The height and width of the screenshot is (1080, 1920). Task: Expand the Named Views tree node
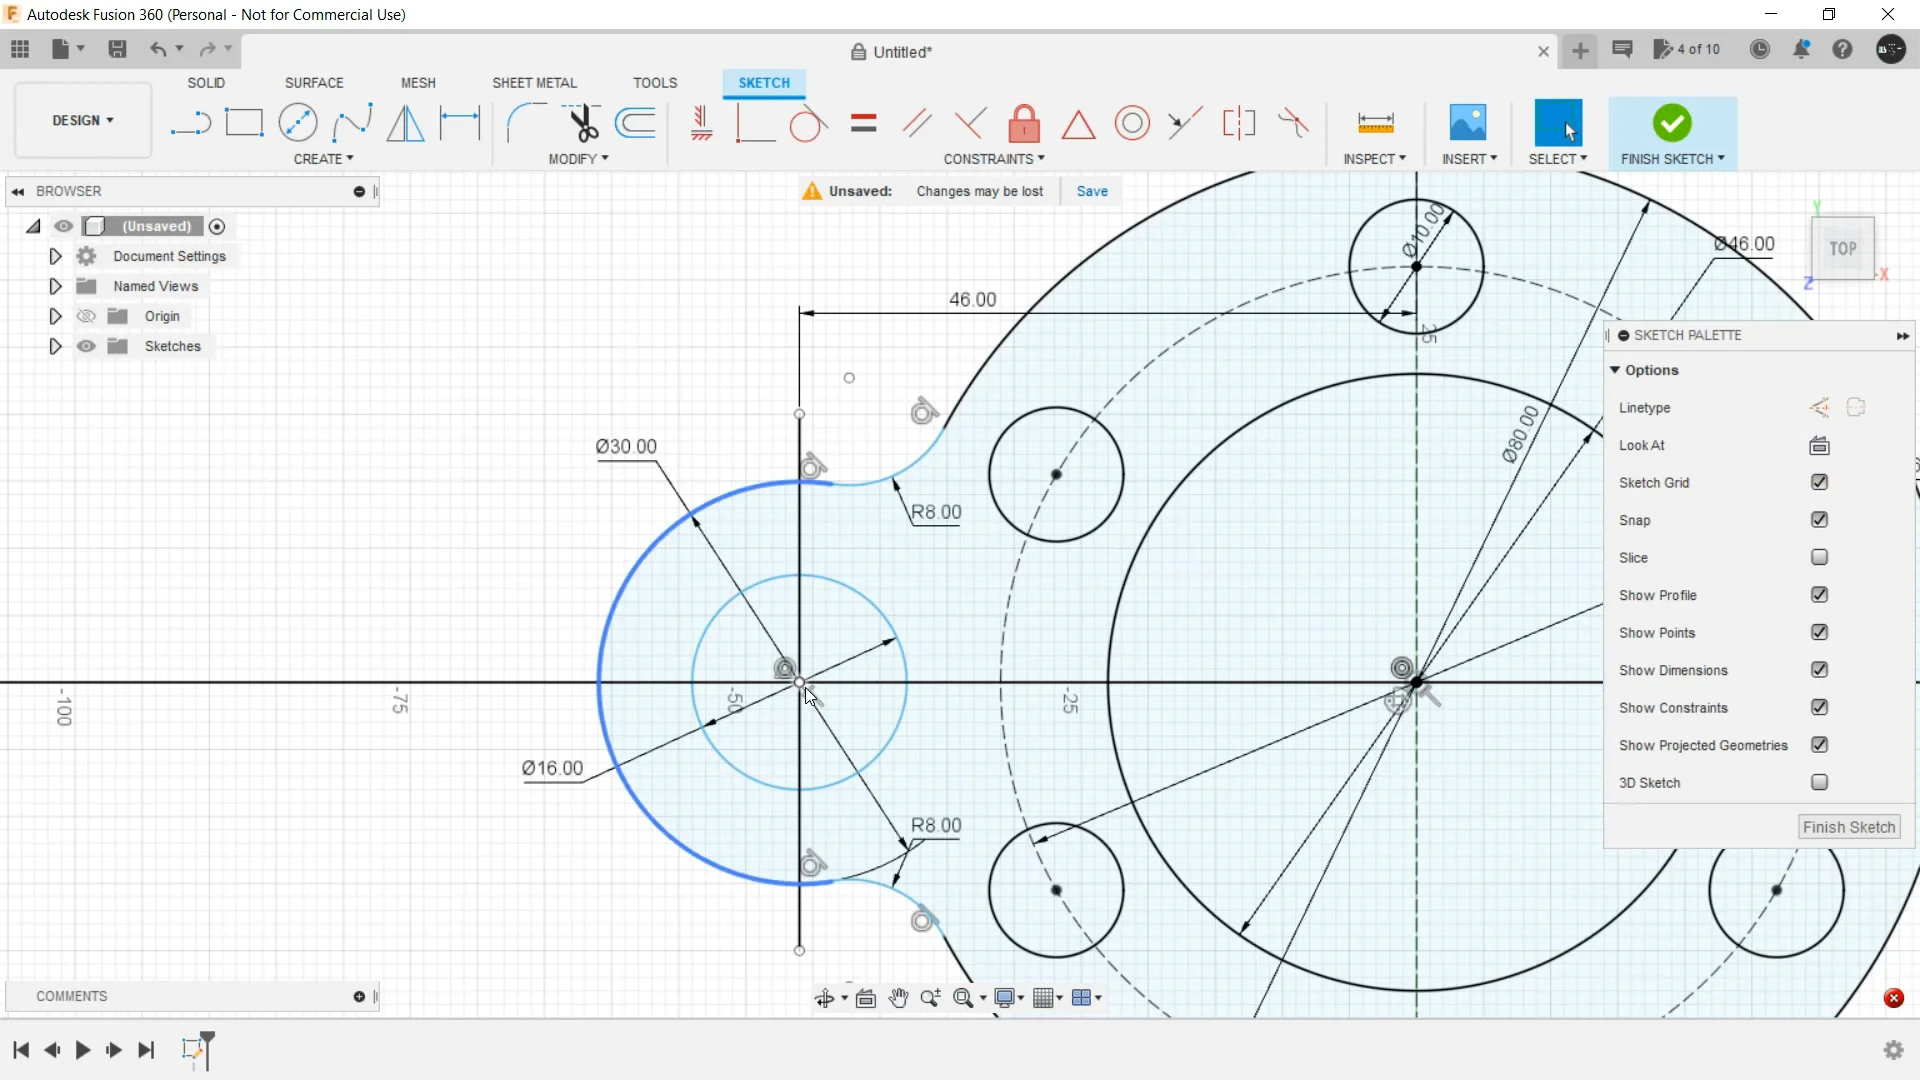pos(55,287)
